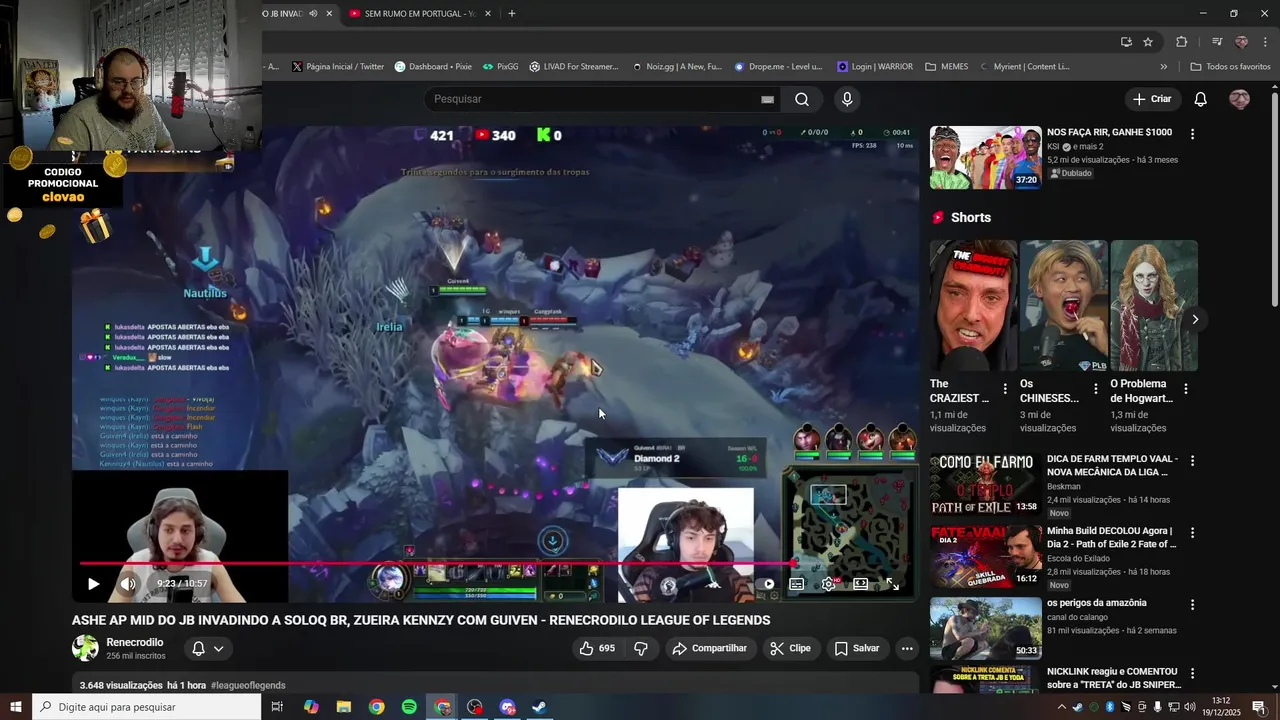Screen dimensions: 1280x720
Task: Open the YouTube account avatar menu
Action: 1239,99
